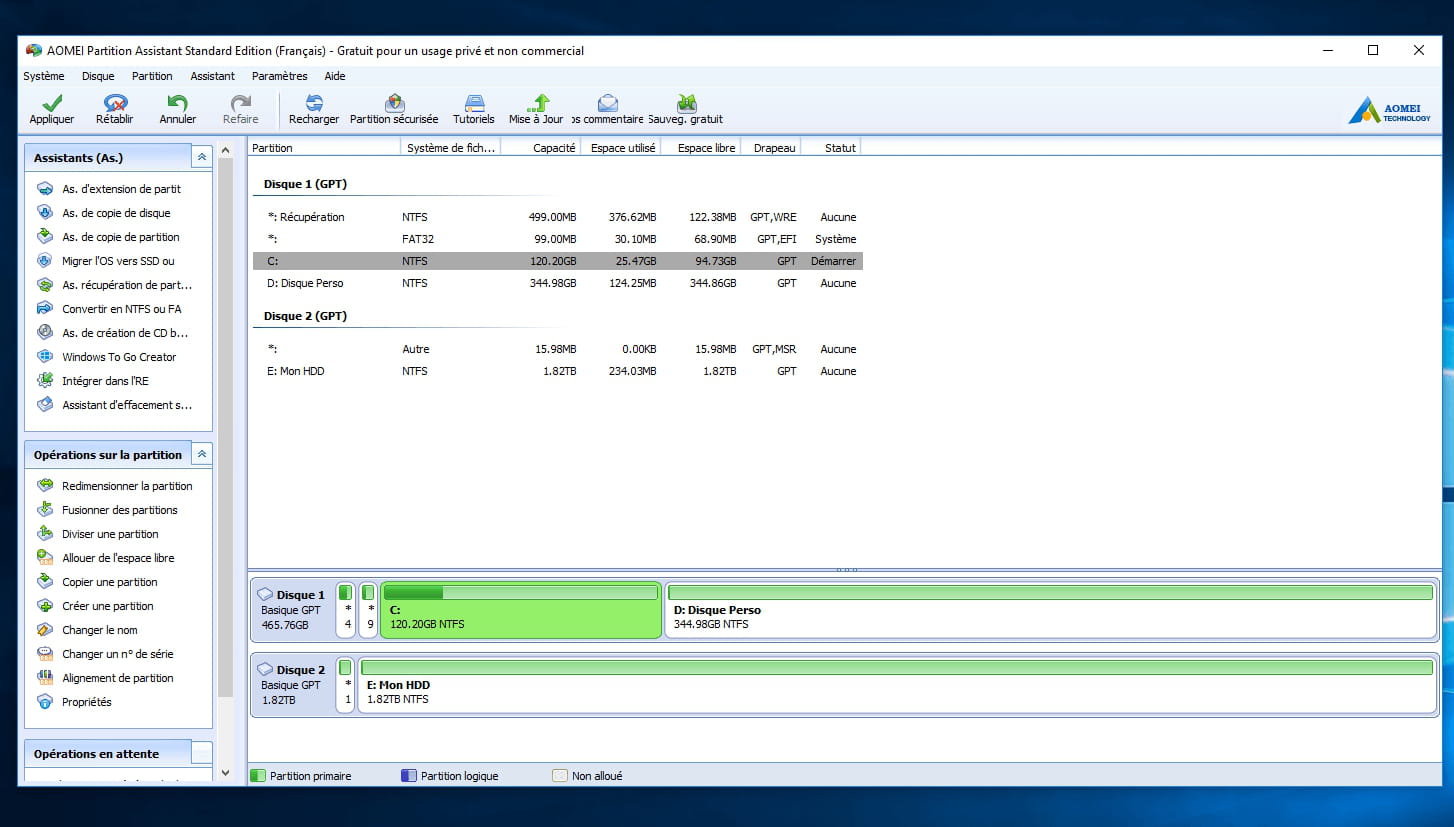Choose Allouer de l'espace libre
Viewport: 1454px width, 827px height.
pos(118,558)
